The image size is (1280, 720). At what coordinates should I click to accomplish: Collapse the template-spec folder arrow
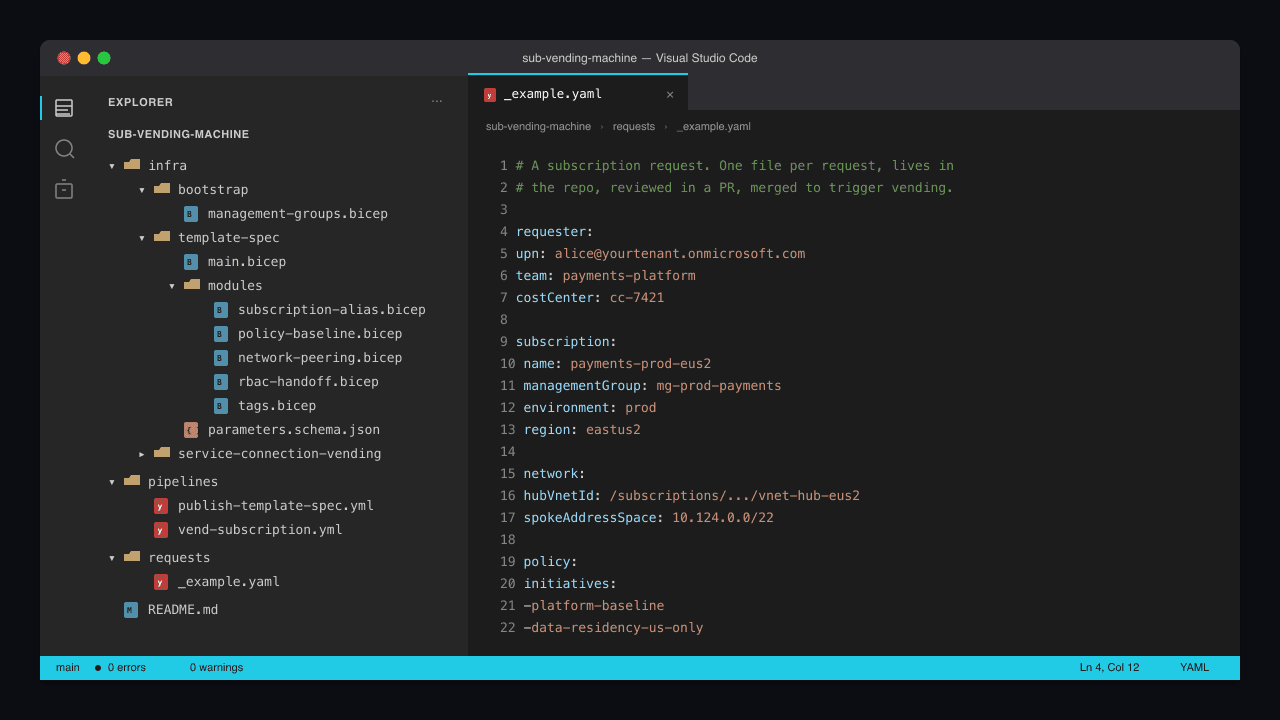tap(142, 238)
